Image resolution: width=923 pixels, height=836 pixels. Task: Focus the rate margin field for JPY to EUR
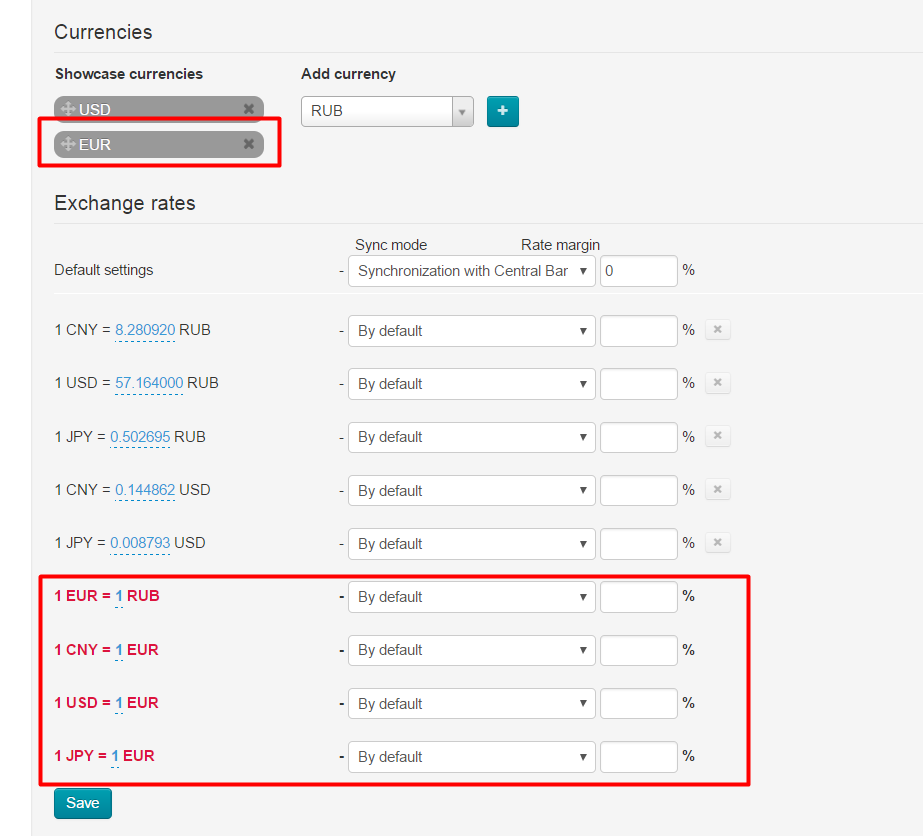click(x=639, y=757)
